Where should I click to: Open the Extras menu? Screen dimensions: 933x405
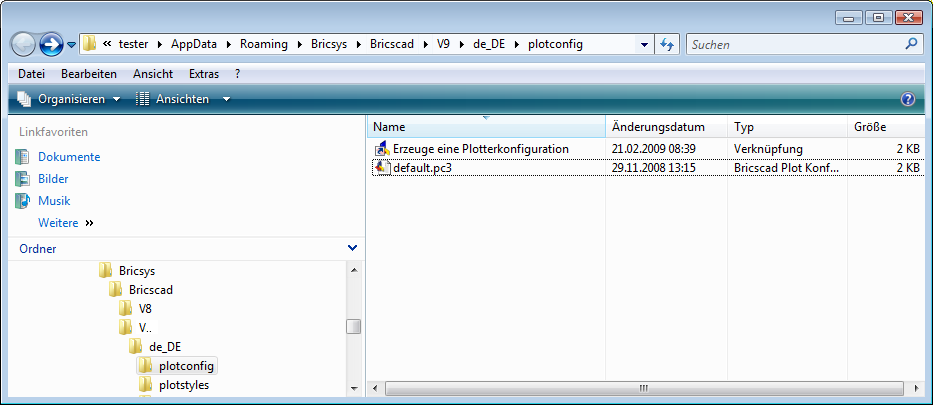coord(204,74)
